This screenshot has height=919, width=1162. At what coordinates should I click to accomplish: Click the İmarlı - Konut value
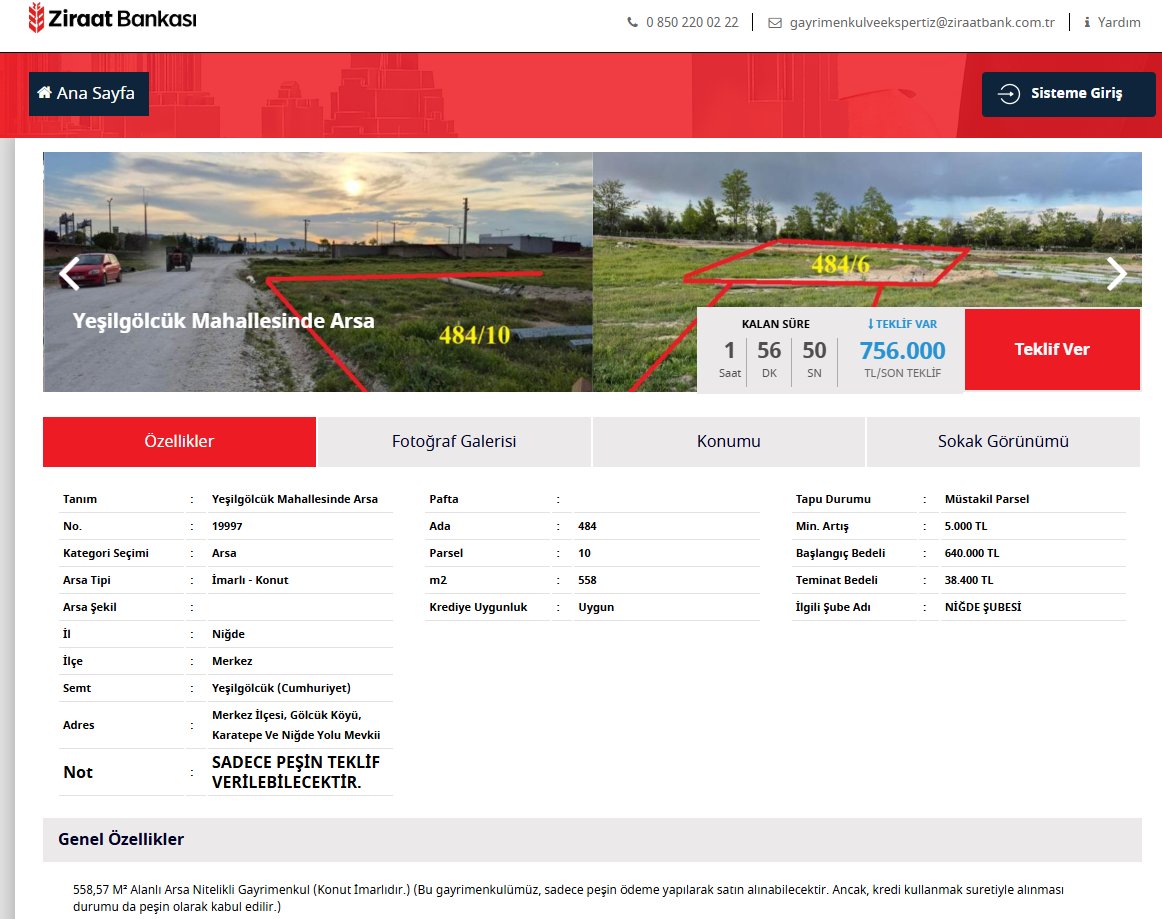[250, 580]
